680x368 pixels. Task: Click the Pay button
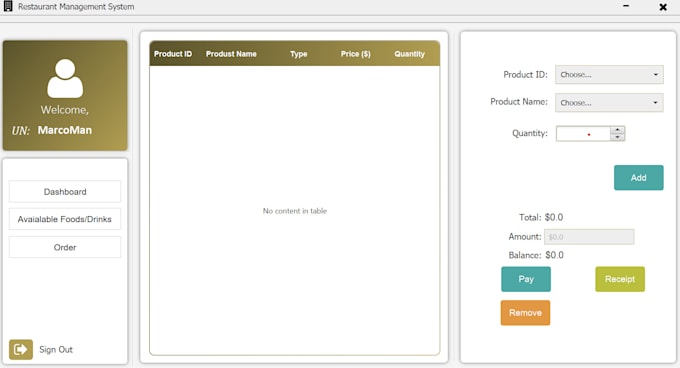[x=526, y=279]
